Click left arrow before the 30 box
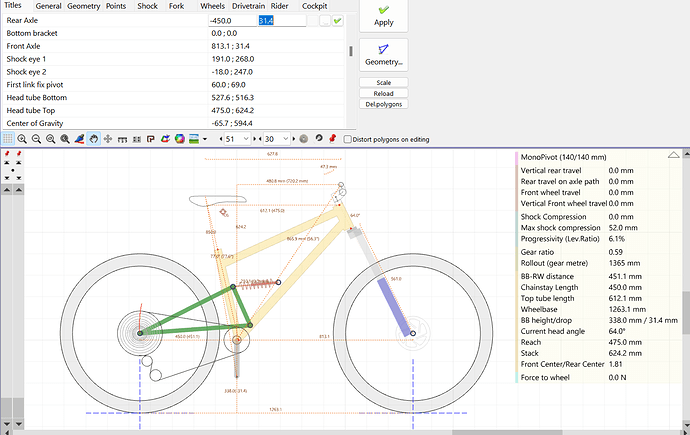 click(261, 139)
